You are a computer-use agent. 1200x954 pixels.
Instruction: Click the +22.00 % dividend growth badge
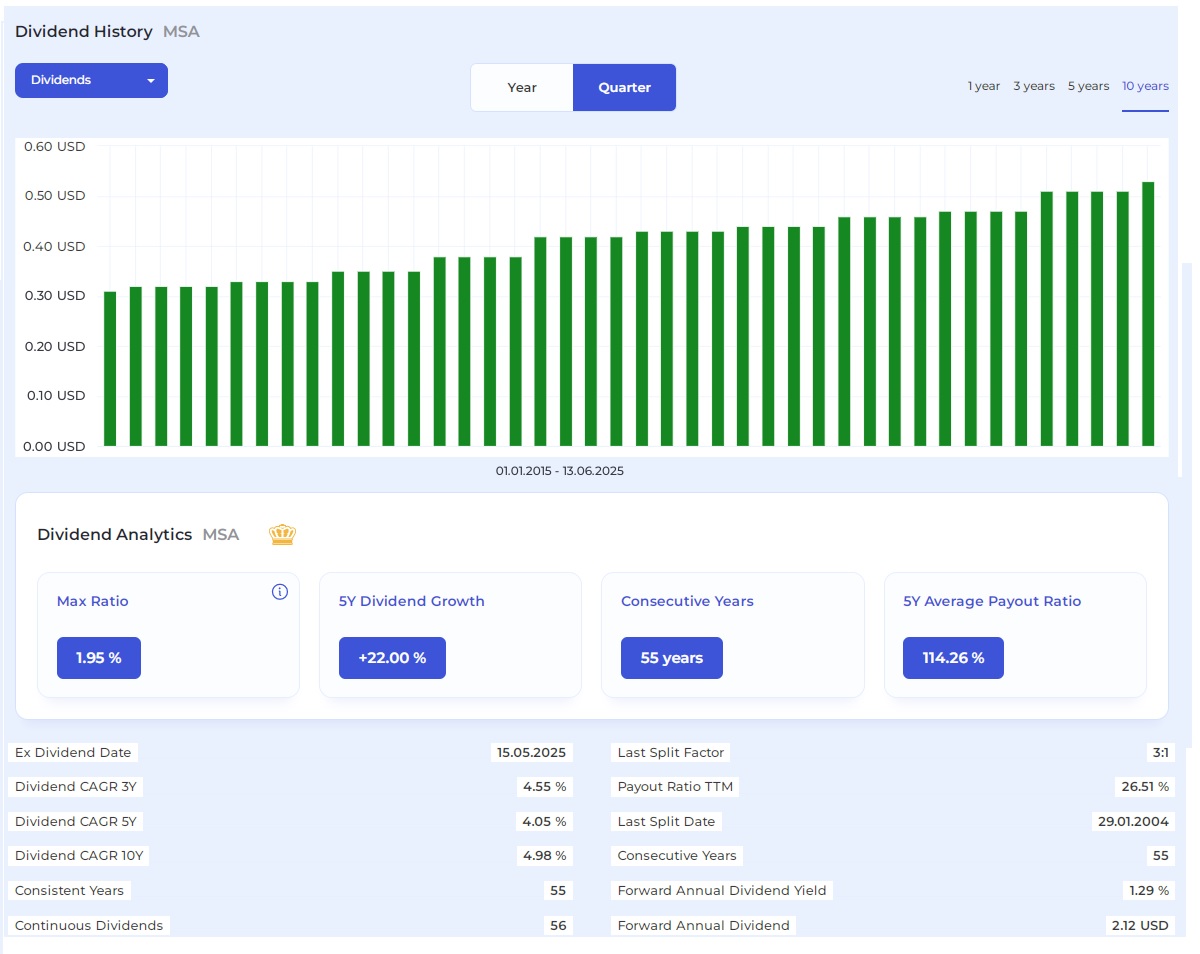coord(392,658)
